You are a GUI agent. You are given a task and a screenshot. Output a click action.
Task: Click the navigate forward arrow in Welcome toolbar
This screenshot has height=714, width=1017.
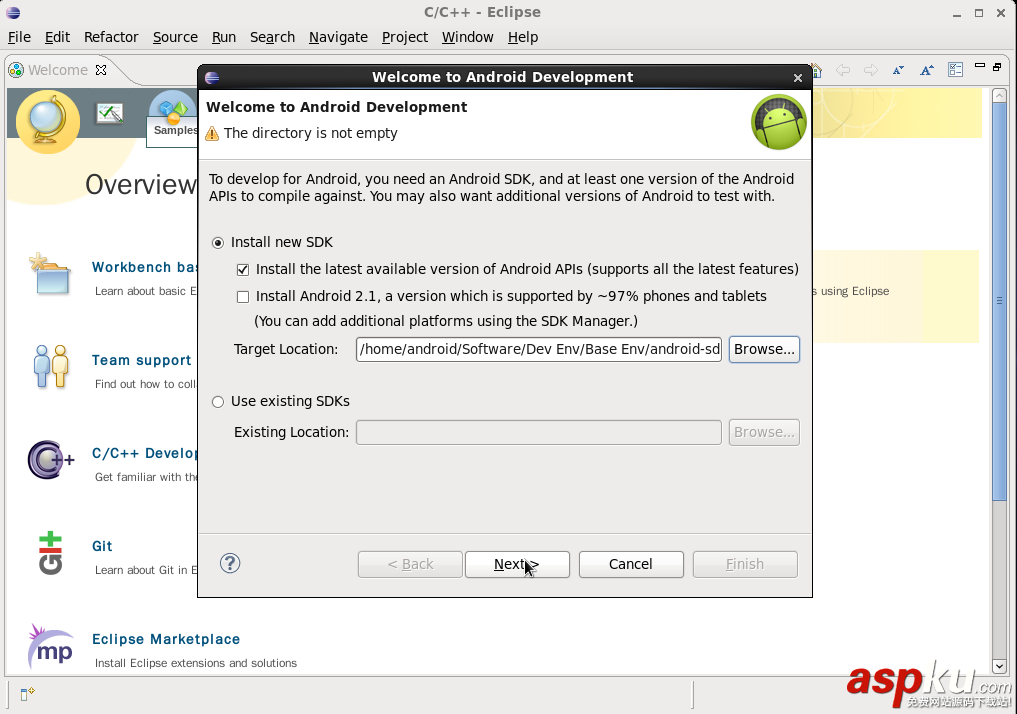point(870,70)
